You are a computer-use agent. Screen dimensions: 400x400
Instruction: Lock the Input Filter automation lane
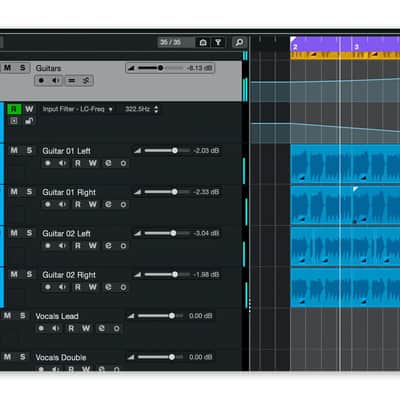pyautogui.click(x=29, y=121)
